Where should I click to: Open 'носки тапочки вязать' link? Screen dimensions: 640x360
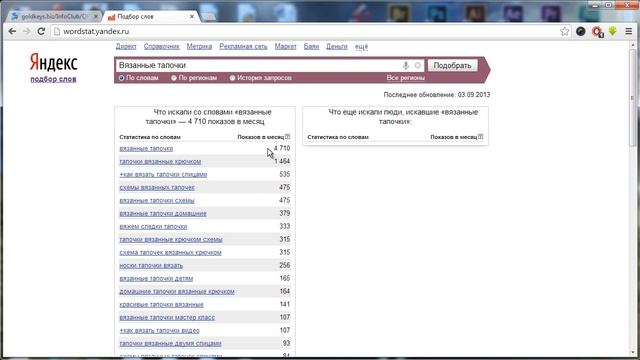pyautogui.click(x=151, y=266)
